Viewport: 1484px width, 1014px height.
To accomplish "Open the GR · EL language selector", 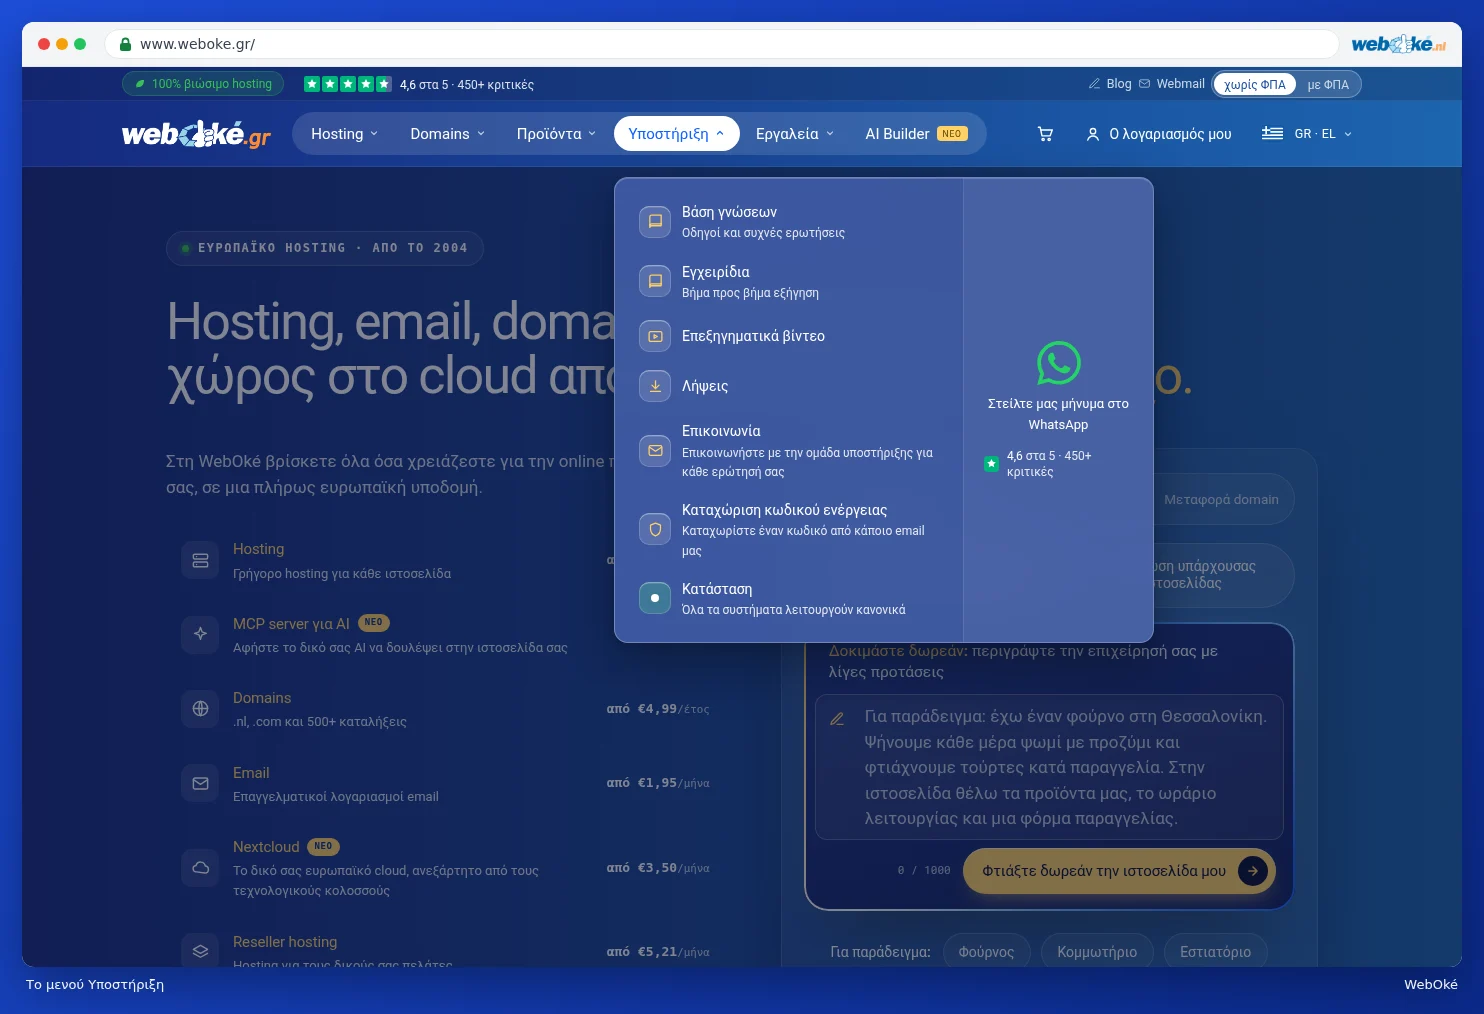I will point(1307,134).
